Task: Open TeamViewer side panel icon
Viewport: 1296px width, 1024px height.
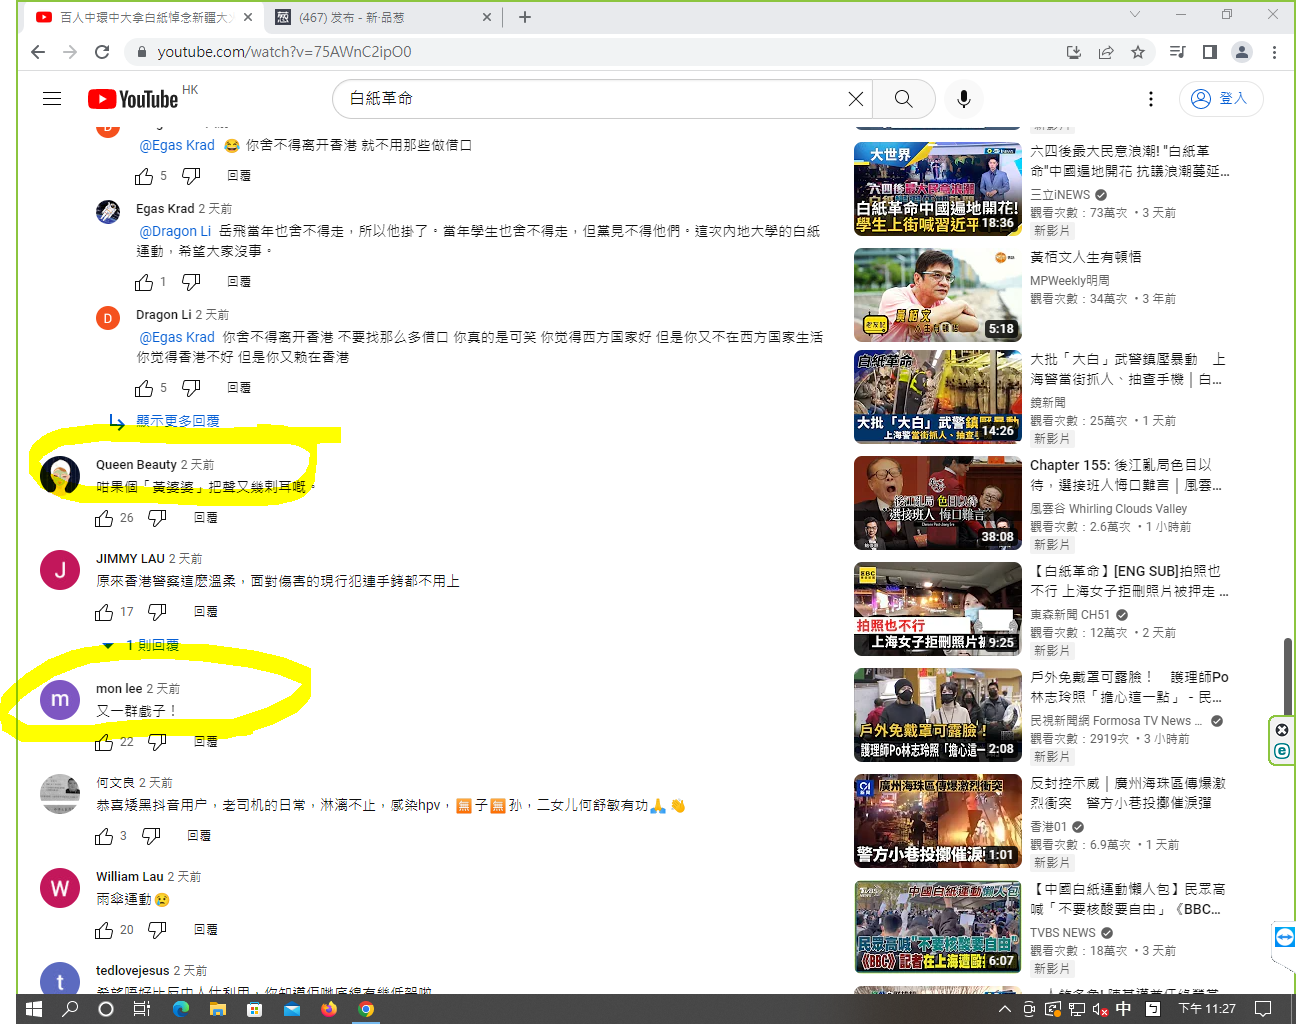Action: pos(1285,937)
